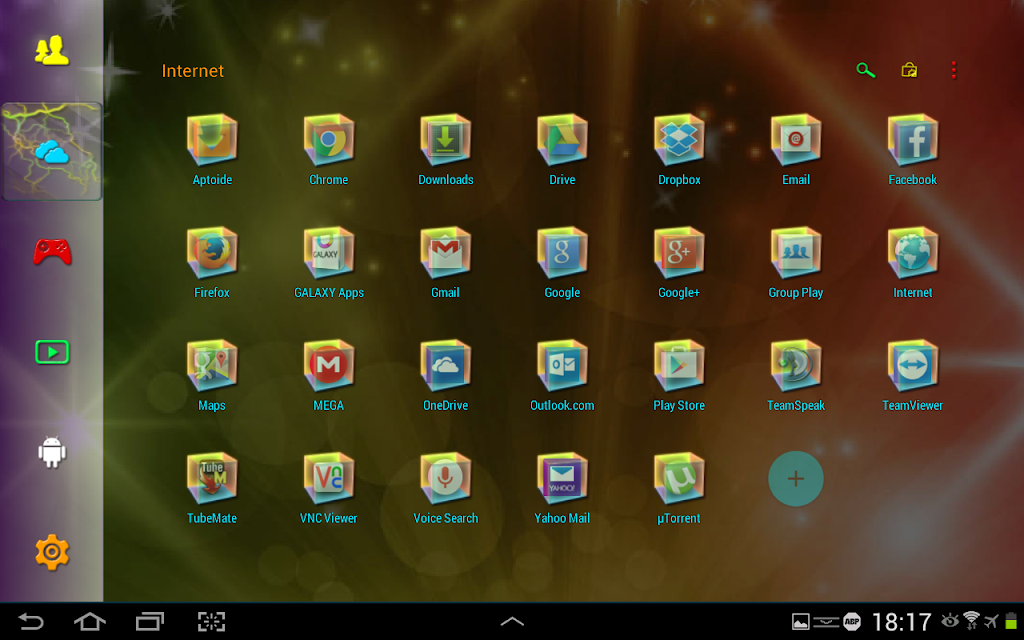1024x640 pixels.
Task: Open Google Drive
Action: coord(562,140)
